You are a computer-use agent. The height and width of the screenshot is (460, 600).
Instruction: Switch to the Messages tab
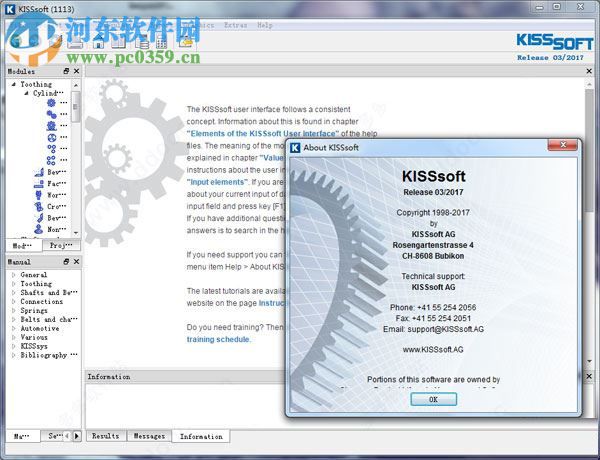coord(149,436)
